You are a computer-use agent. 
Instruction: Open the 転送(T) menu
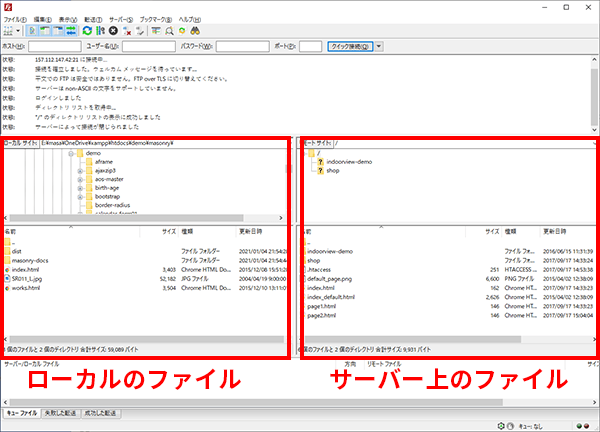[x=93, y=20]
